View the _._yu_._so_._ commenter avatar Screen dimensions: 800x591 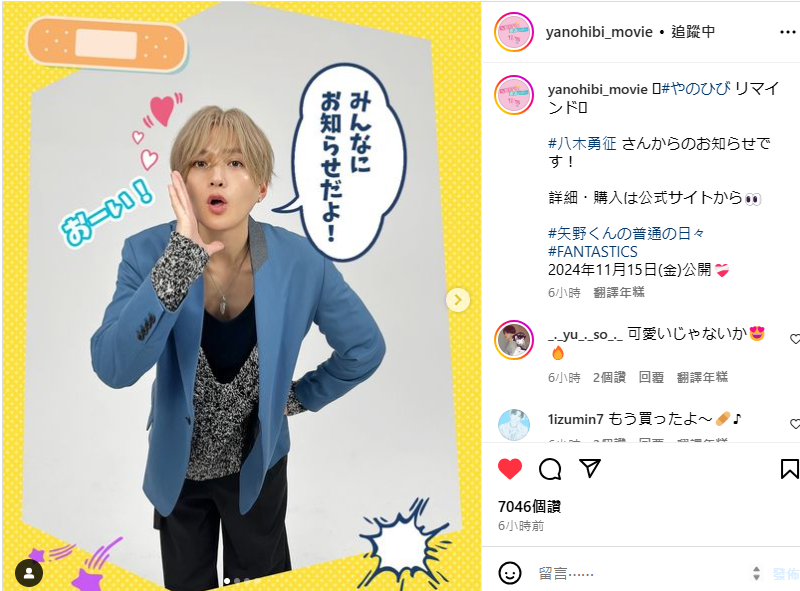(x=514, y=340)
